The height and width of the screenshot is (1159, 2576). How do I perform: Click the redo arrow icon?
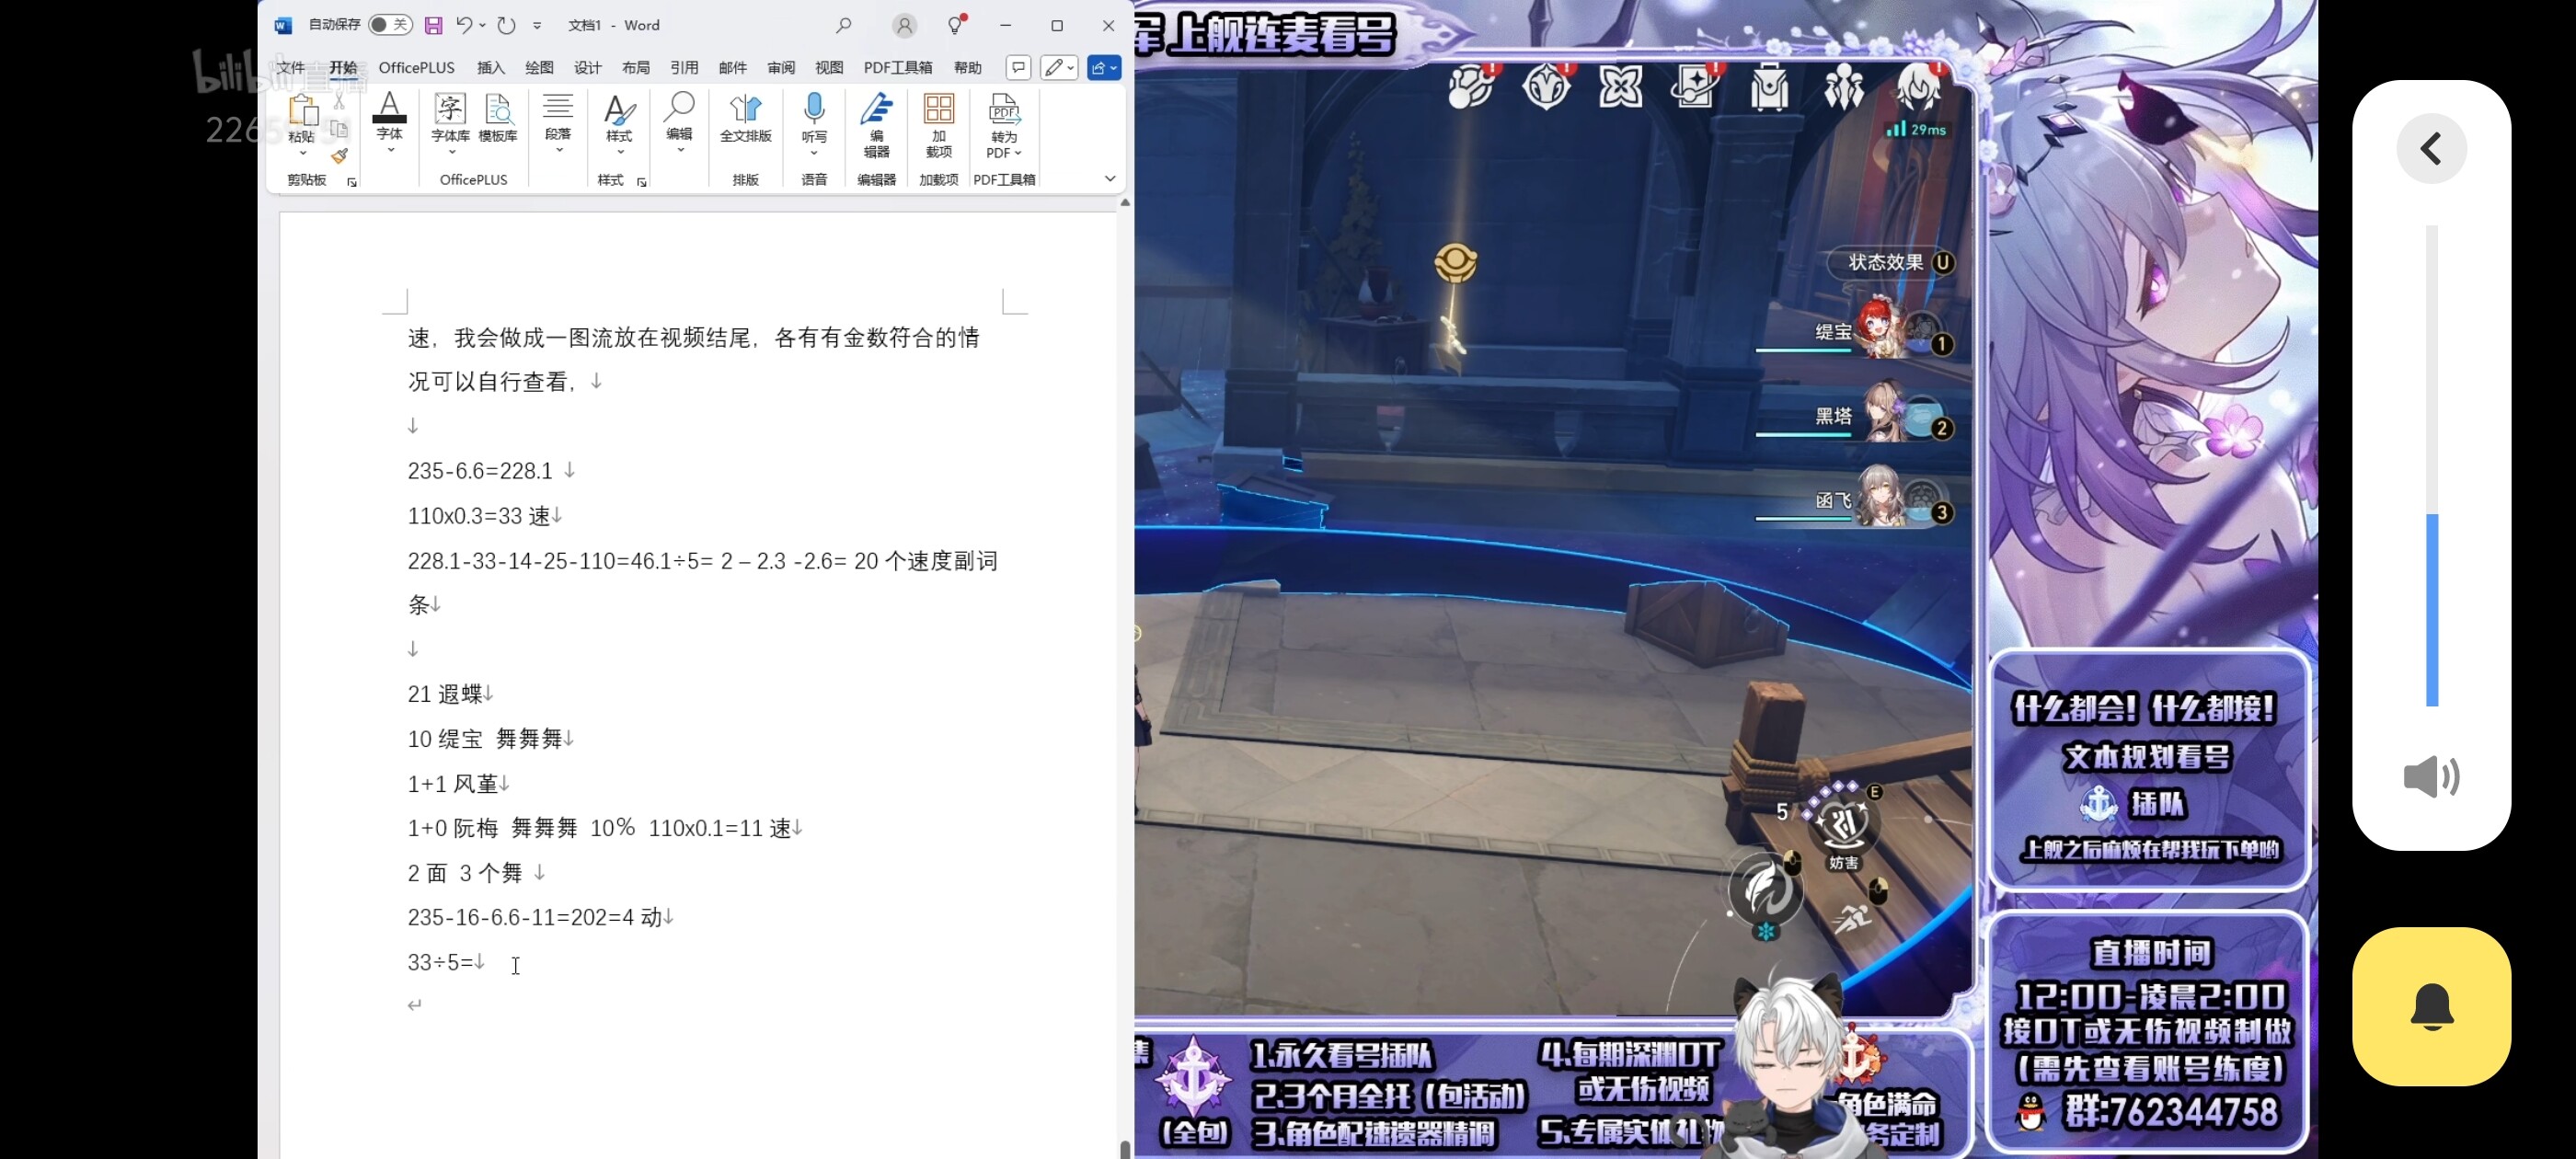tap(507, 26)
